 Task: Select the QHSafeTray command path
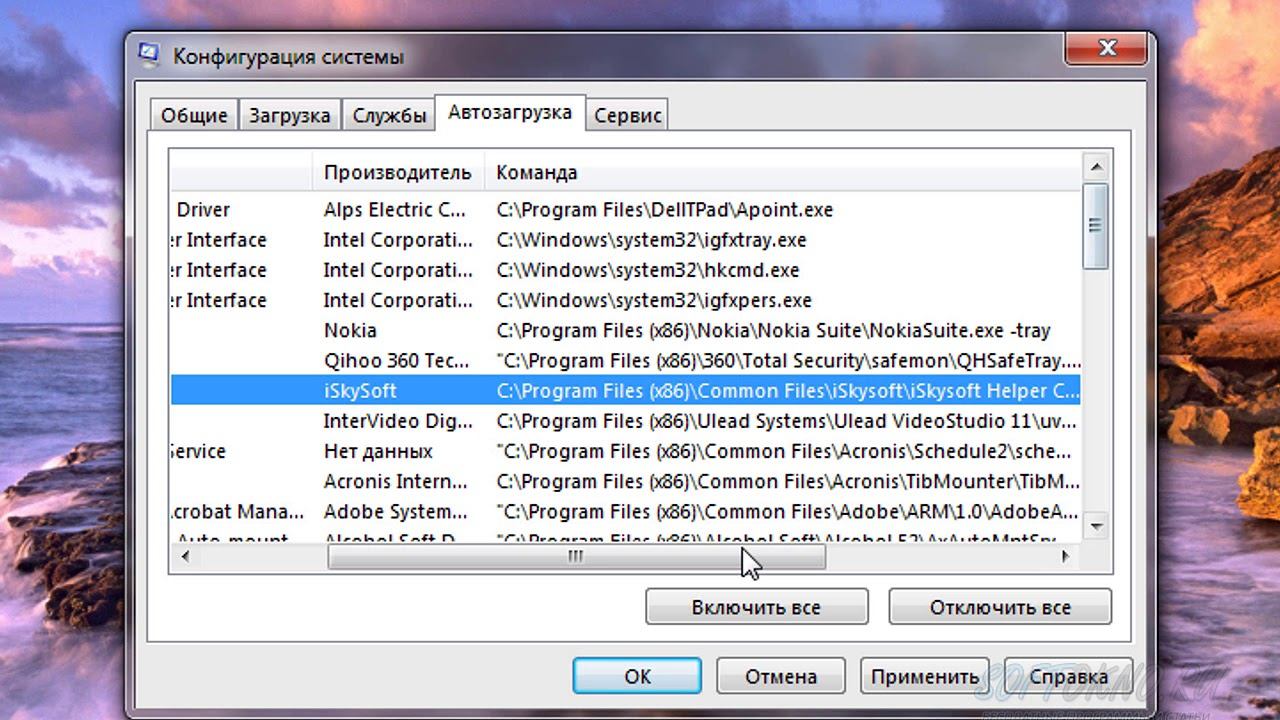coord(788,360)
